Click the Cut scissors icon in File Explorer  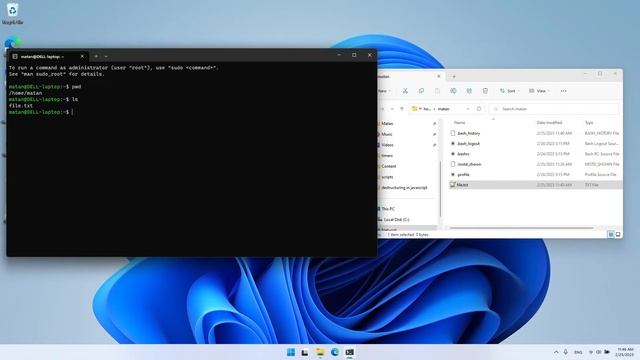point(405,91)
